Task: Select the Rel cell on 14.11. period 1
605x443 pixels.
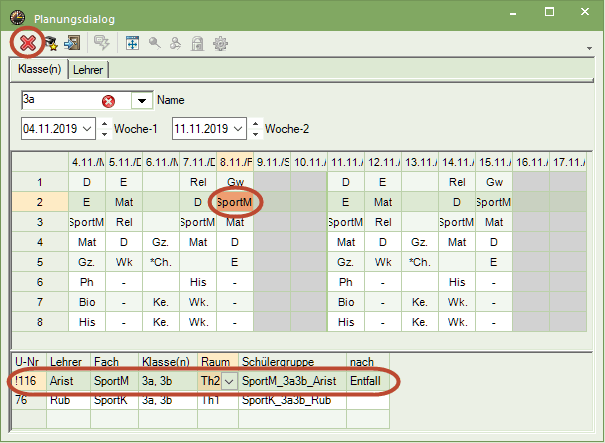Action: [x=457, y=182]
